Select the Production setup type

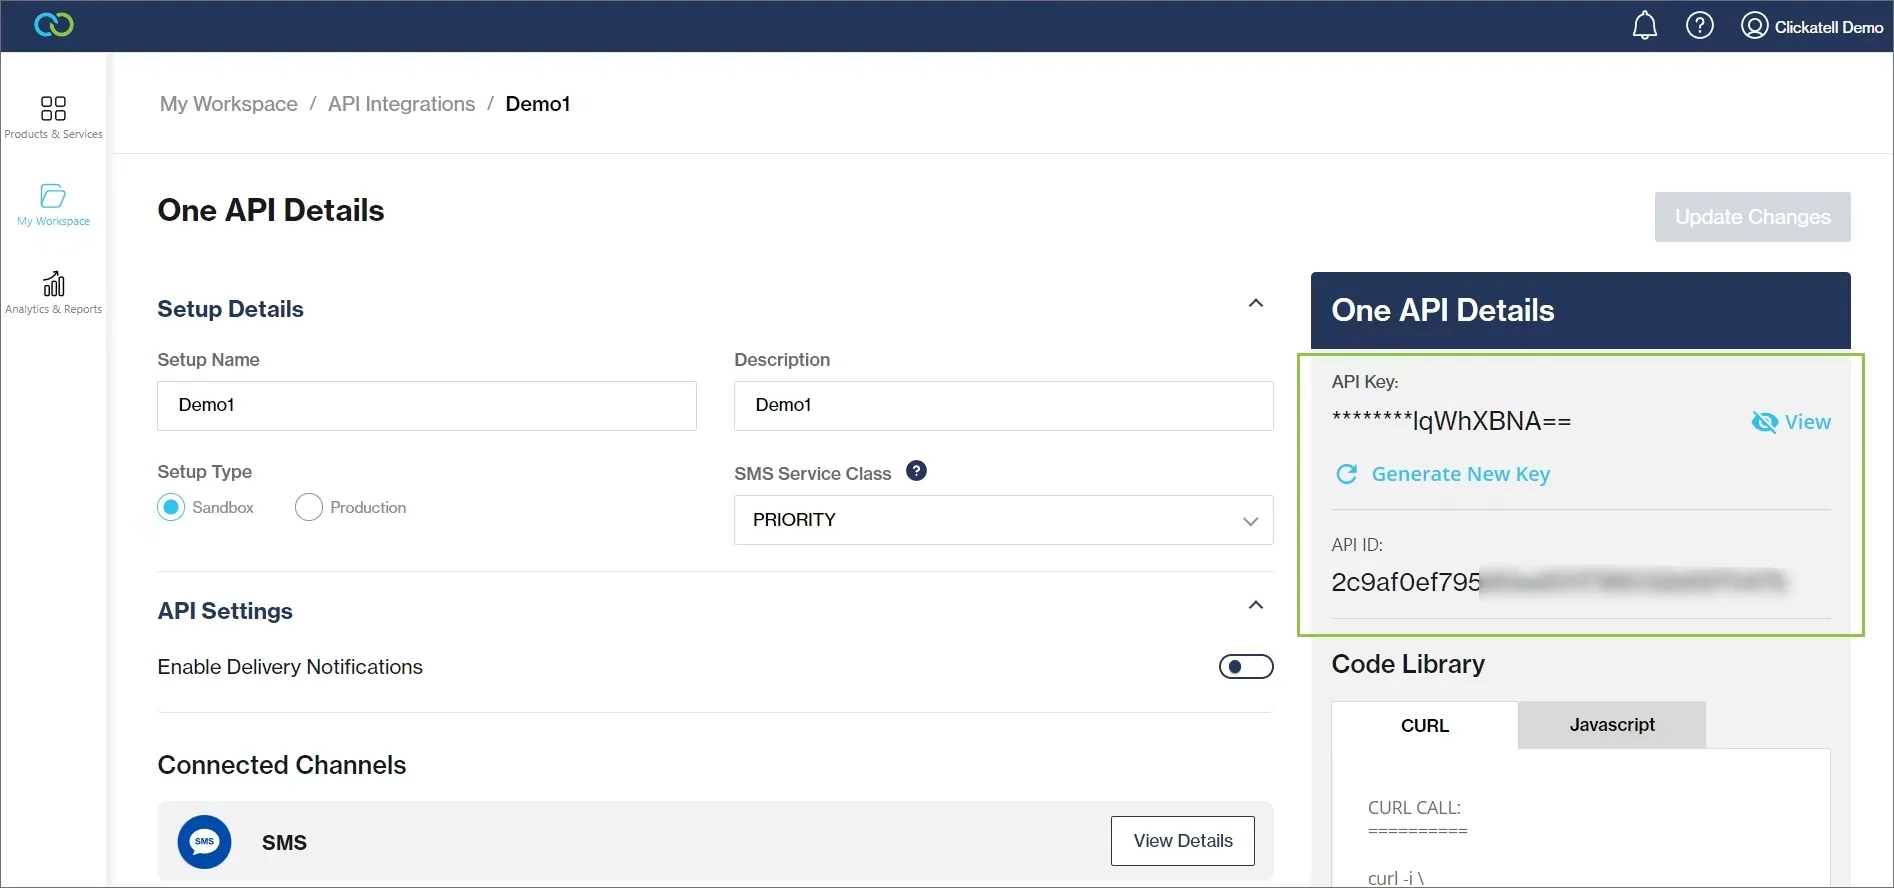[309, 507]
